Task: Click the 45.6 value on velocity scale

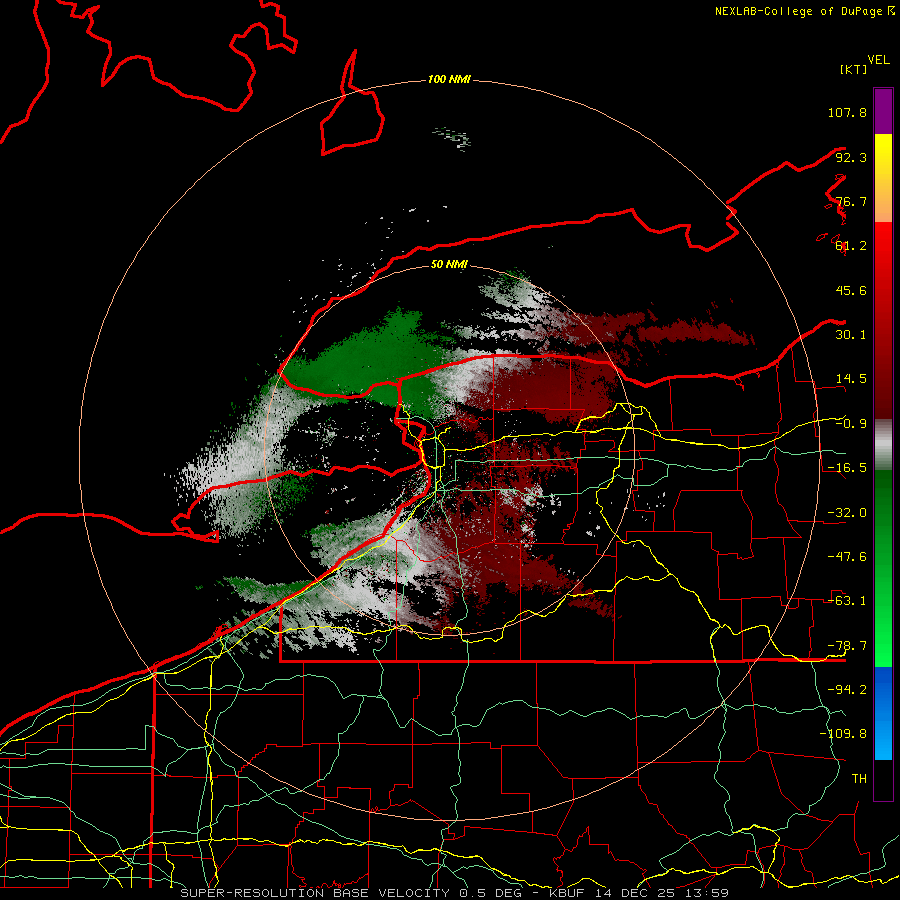Action: [851, 290]
